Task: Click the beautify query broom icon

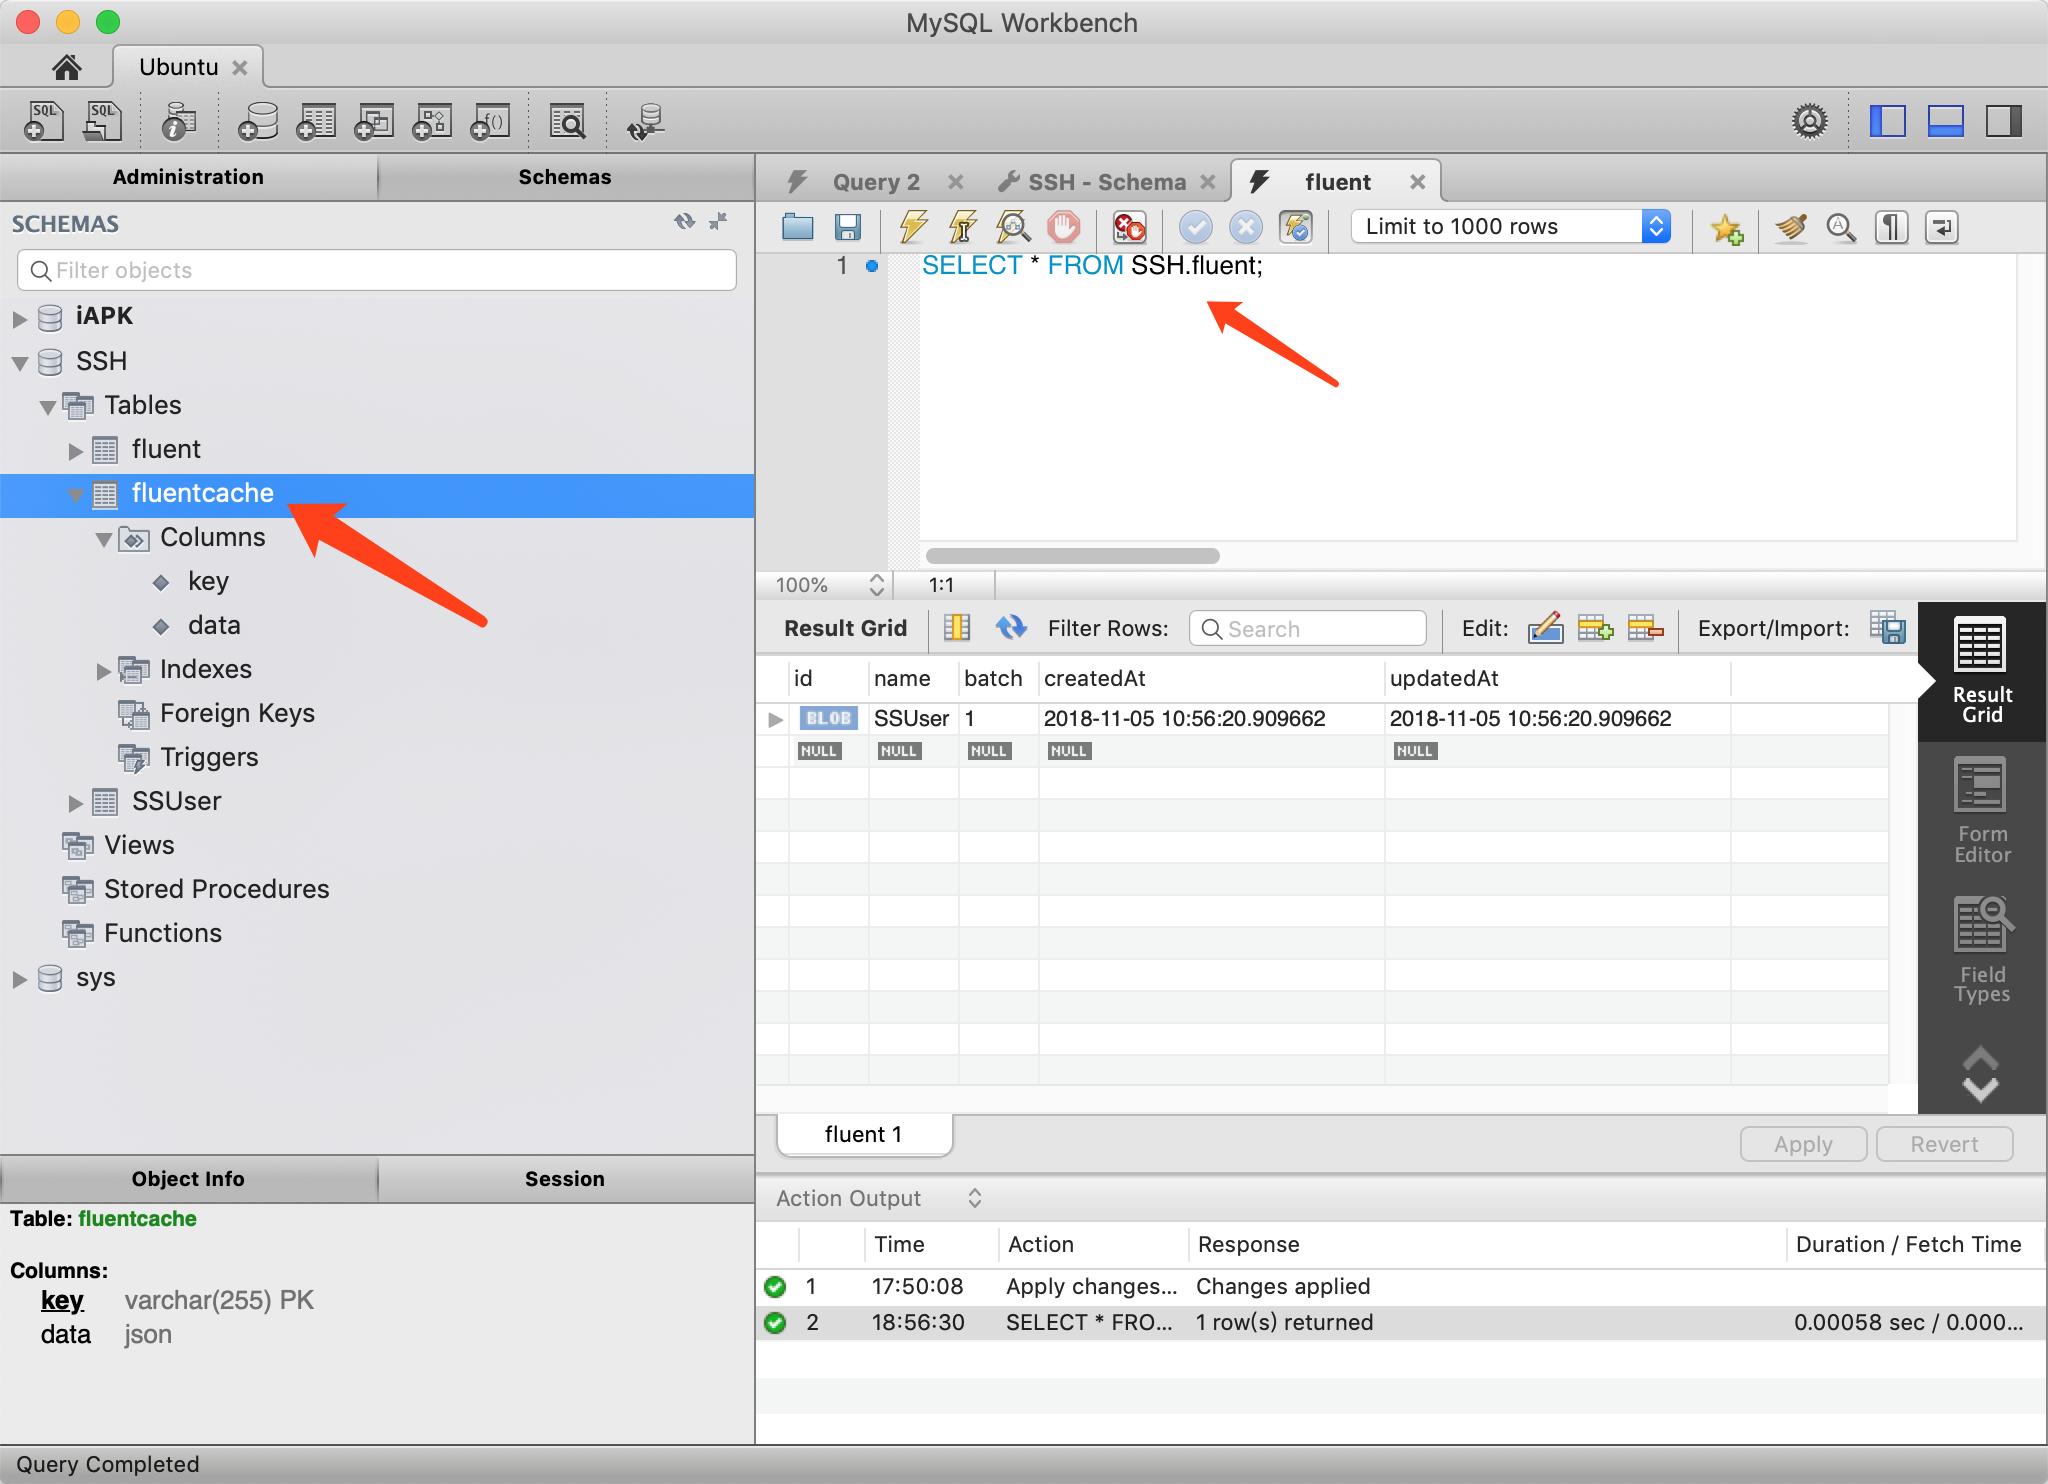Action: [1790, 227]
